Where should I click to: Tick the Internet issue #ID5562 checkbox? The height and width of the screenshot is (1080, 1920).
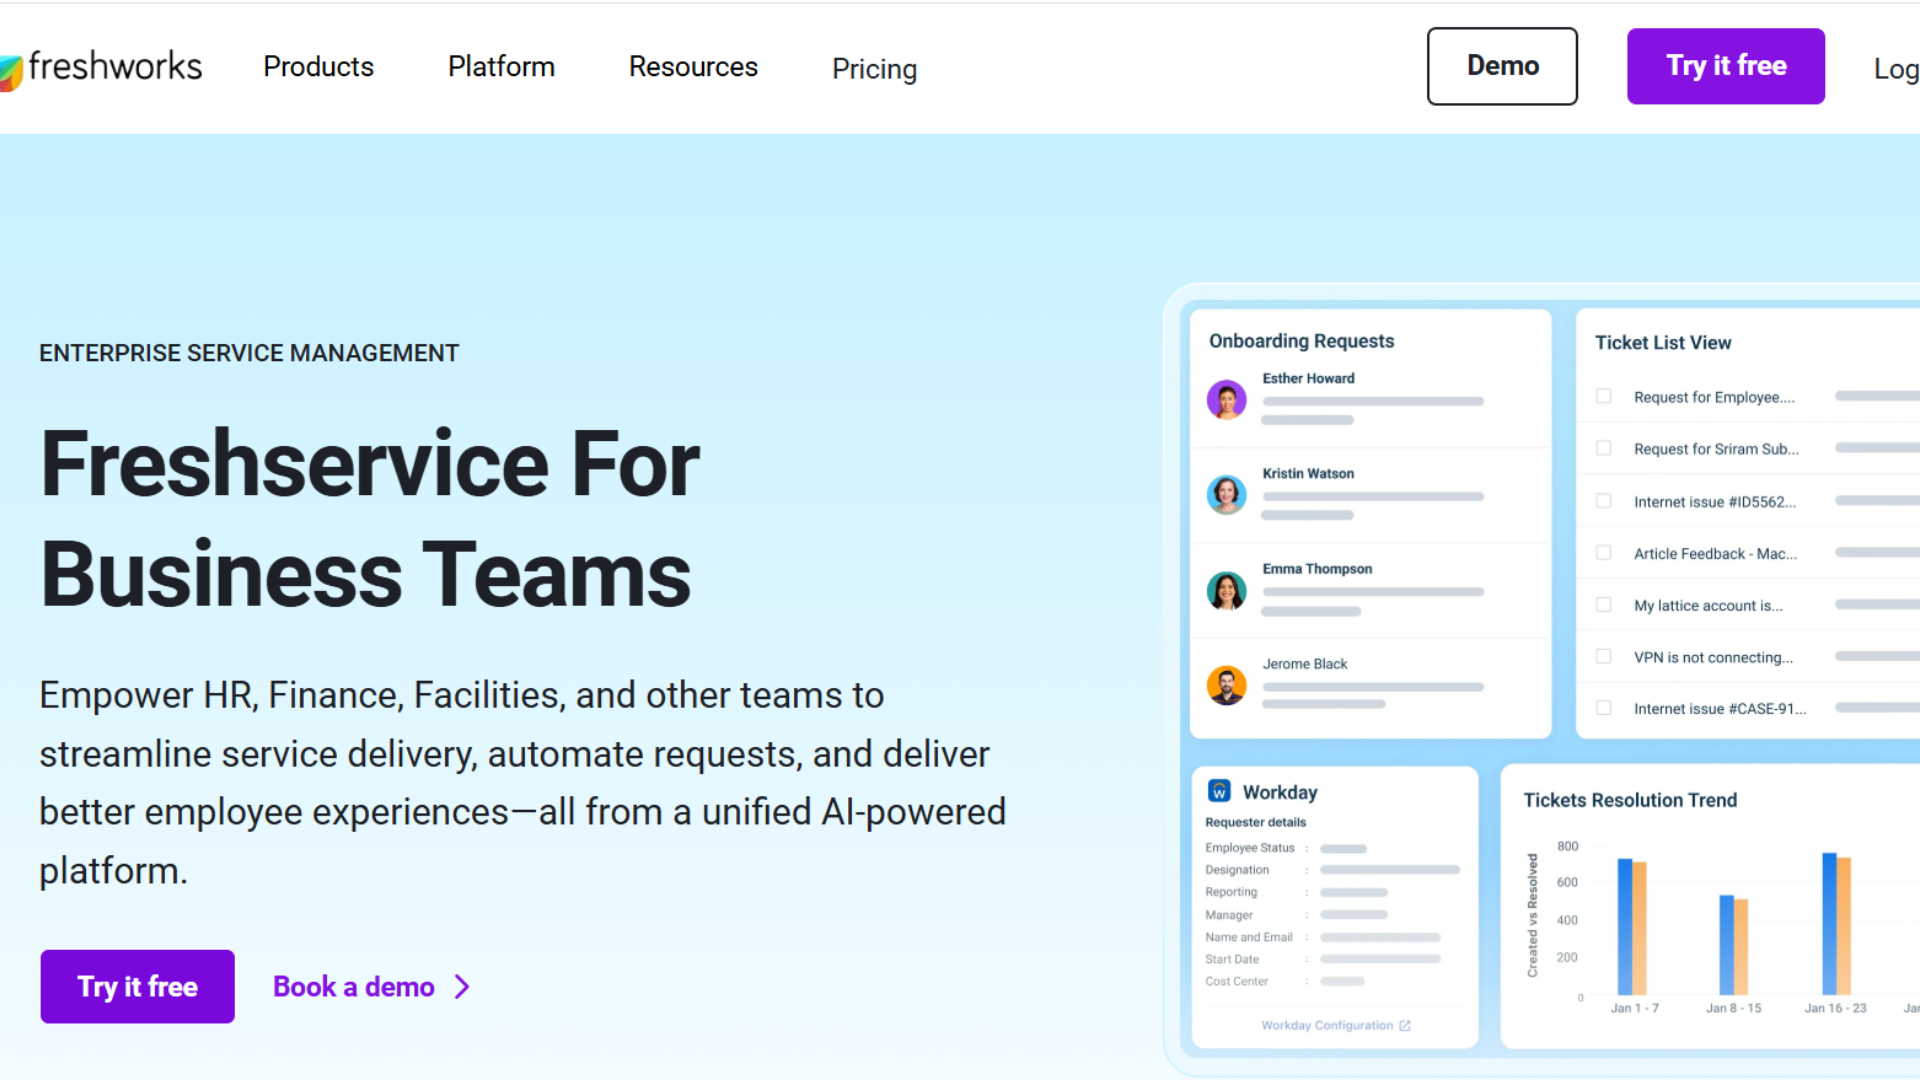coord(1604,501)
